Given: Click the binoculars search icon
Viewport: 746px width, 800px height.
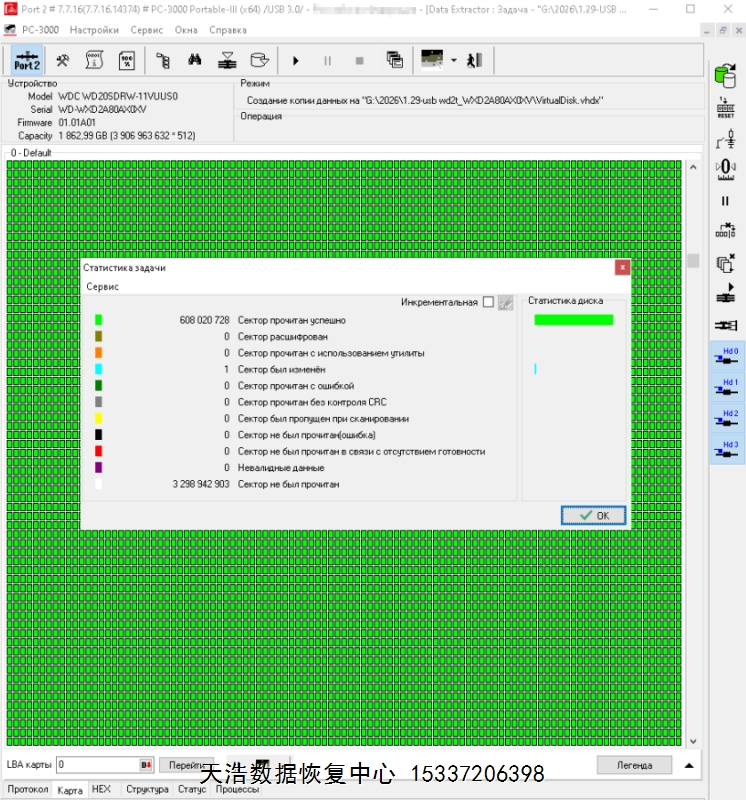Looking at the screenshot, I should 195,60.
